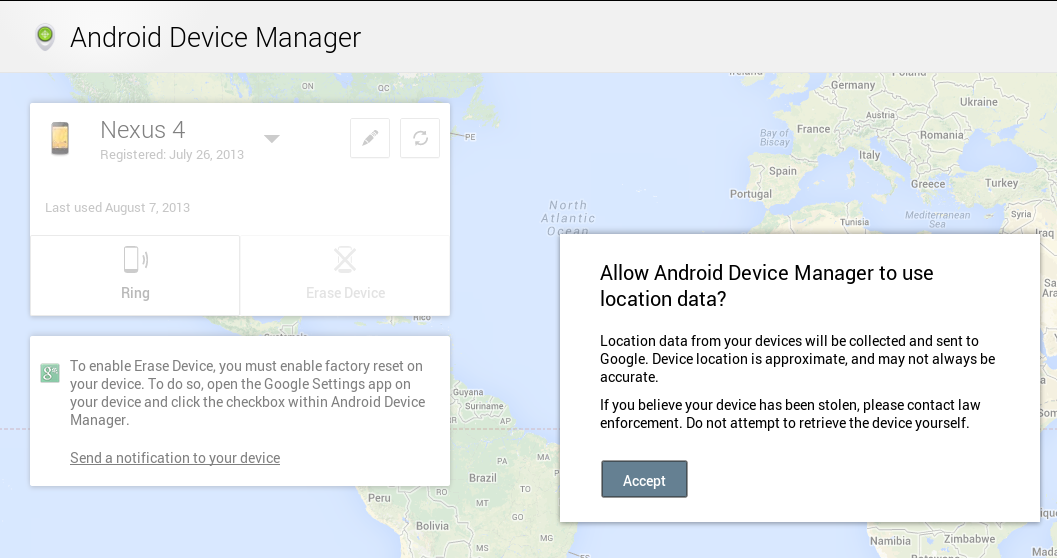Image resolution: width=1057 pixels, height=558 pixels.
Task: Click the Germany label on the map
Action: point(853,85)
